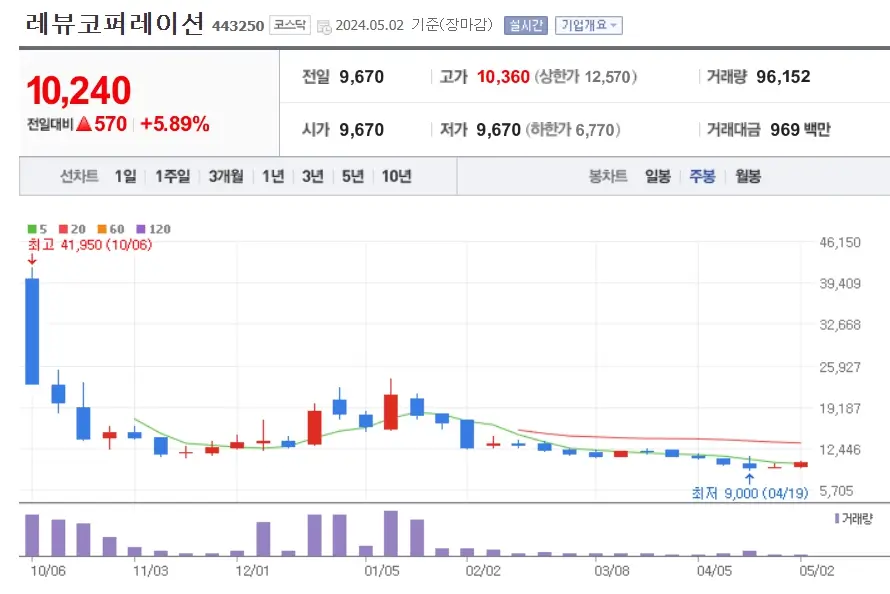The image size is (890, 594).
Task: Click the red 20-day moving average legend icon
Action: pyautogui.click(x=61, y=229)
